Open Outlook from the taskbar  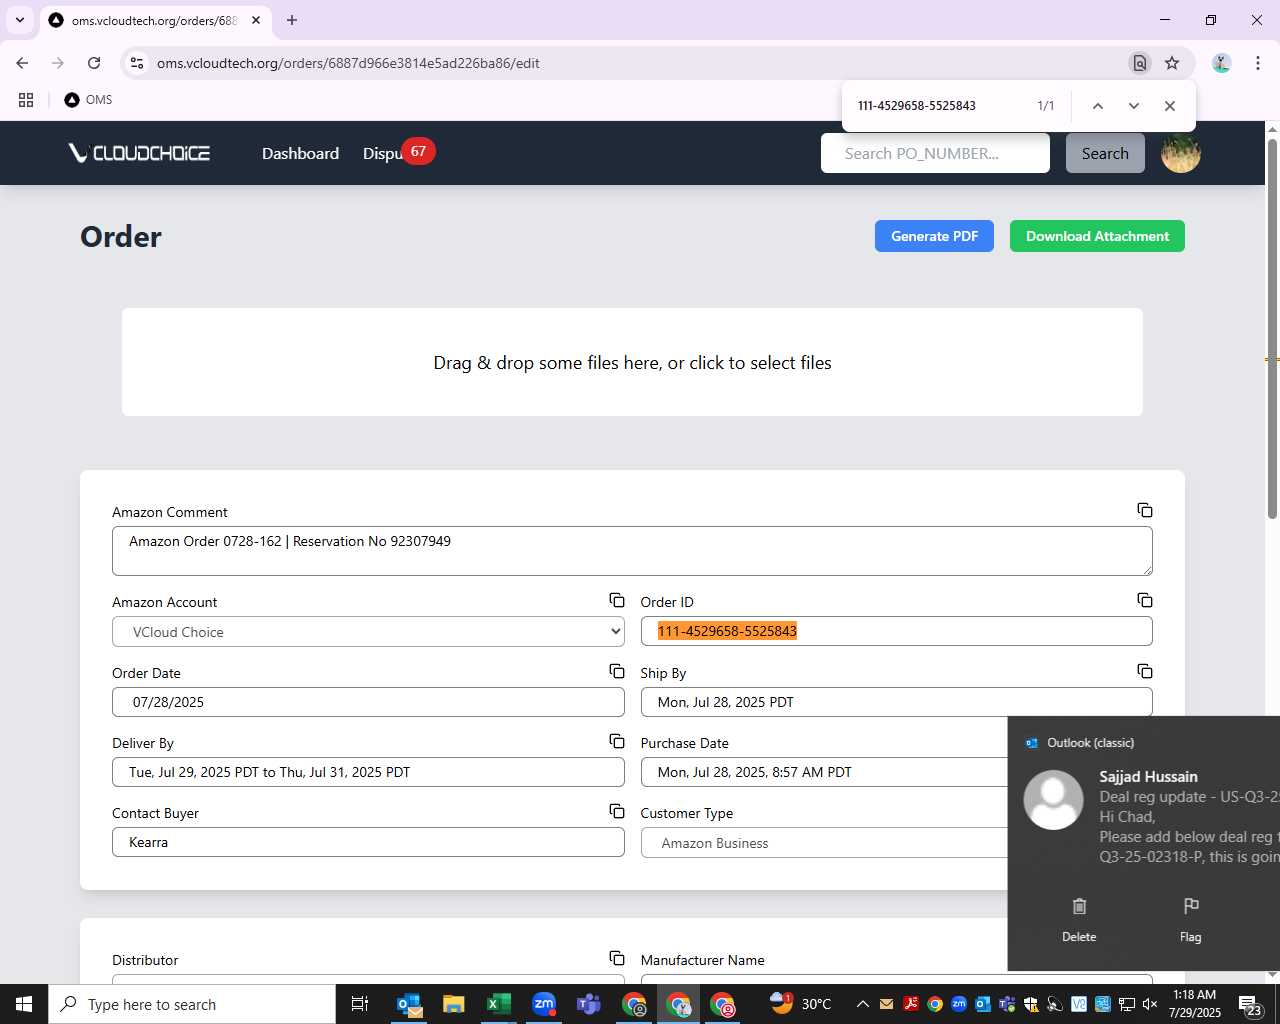coord(410,1004)
